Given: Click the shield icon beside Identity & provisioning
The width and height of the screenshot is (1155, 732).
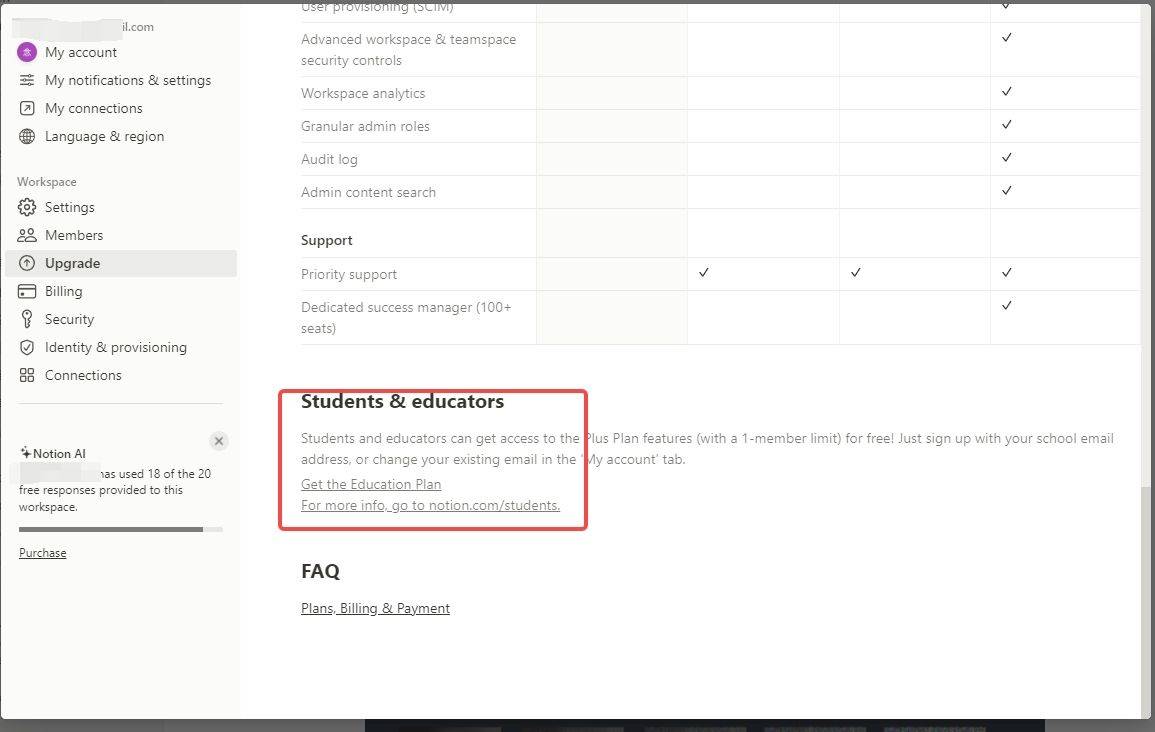Looking at the screenshot, I should [27, 347].
